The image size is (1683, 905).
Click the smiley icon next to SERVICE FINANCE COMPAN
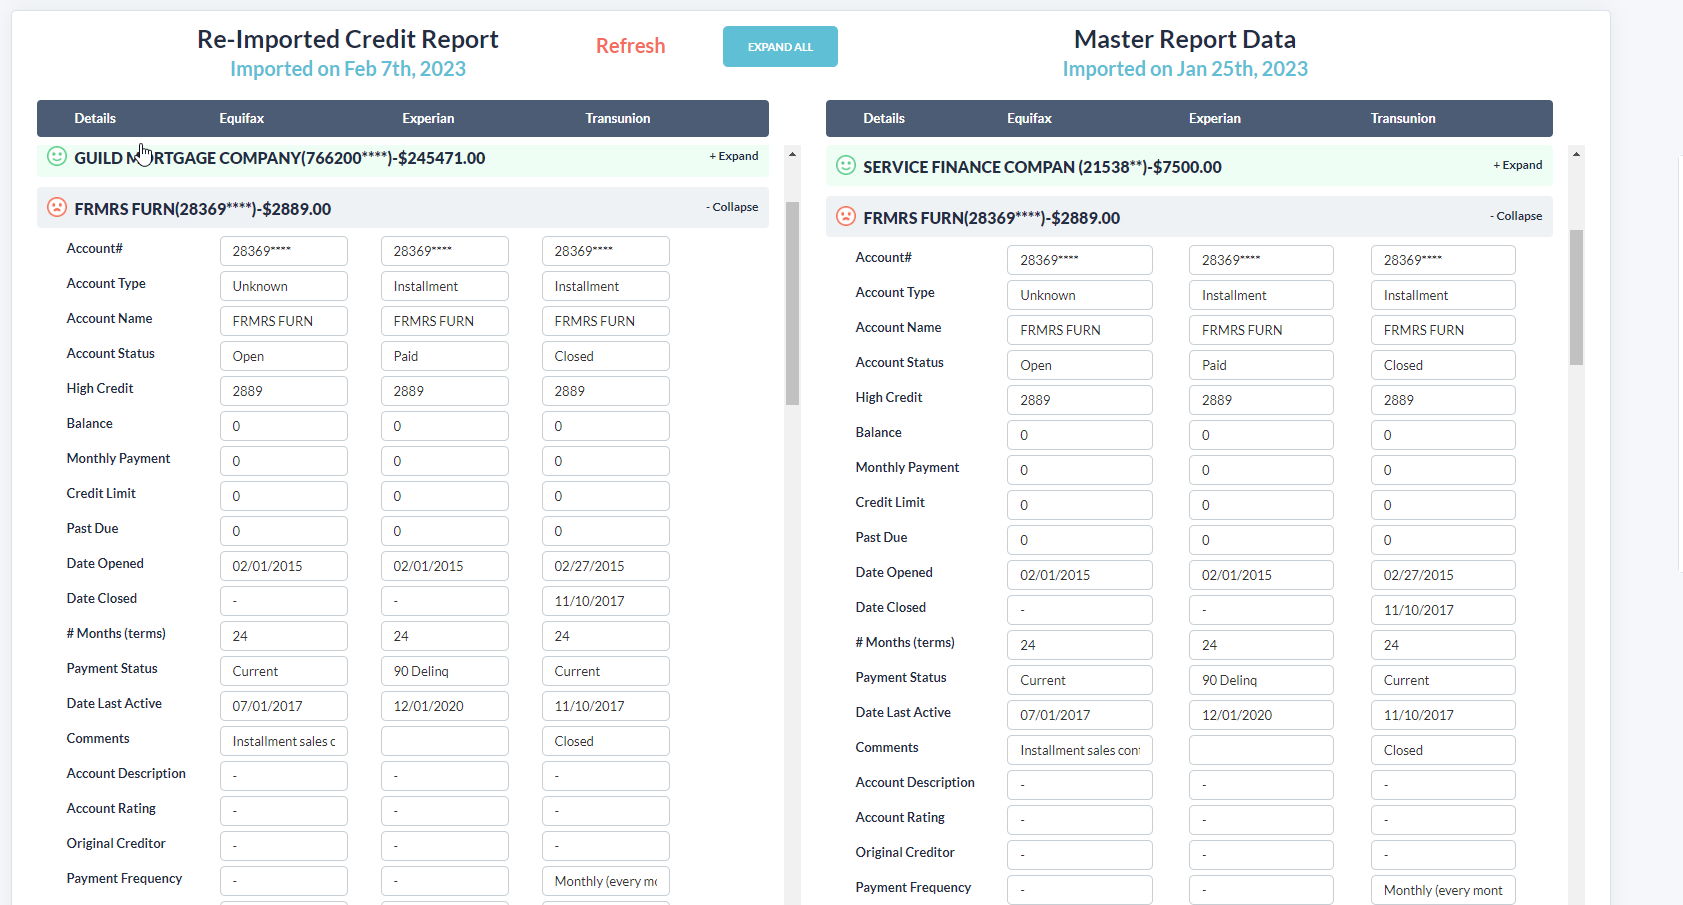pyautogui.click(x=845, y=166)
